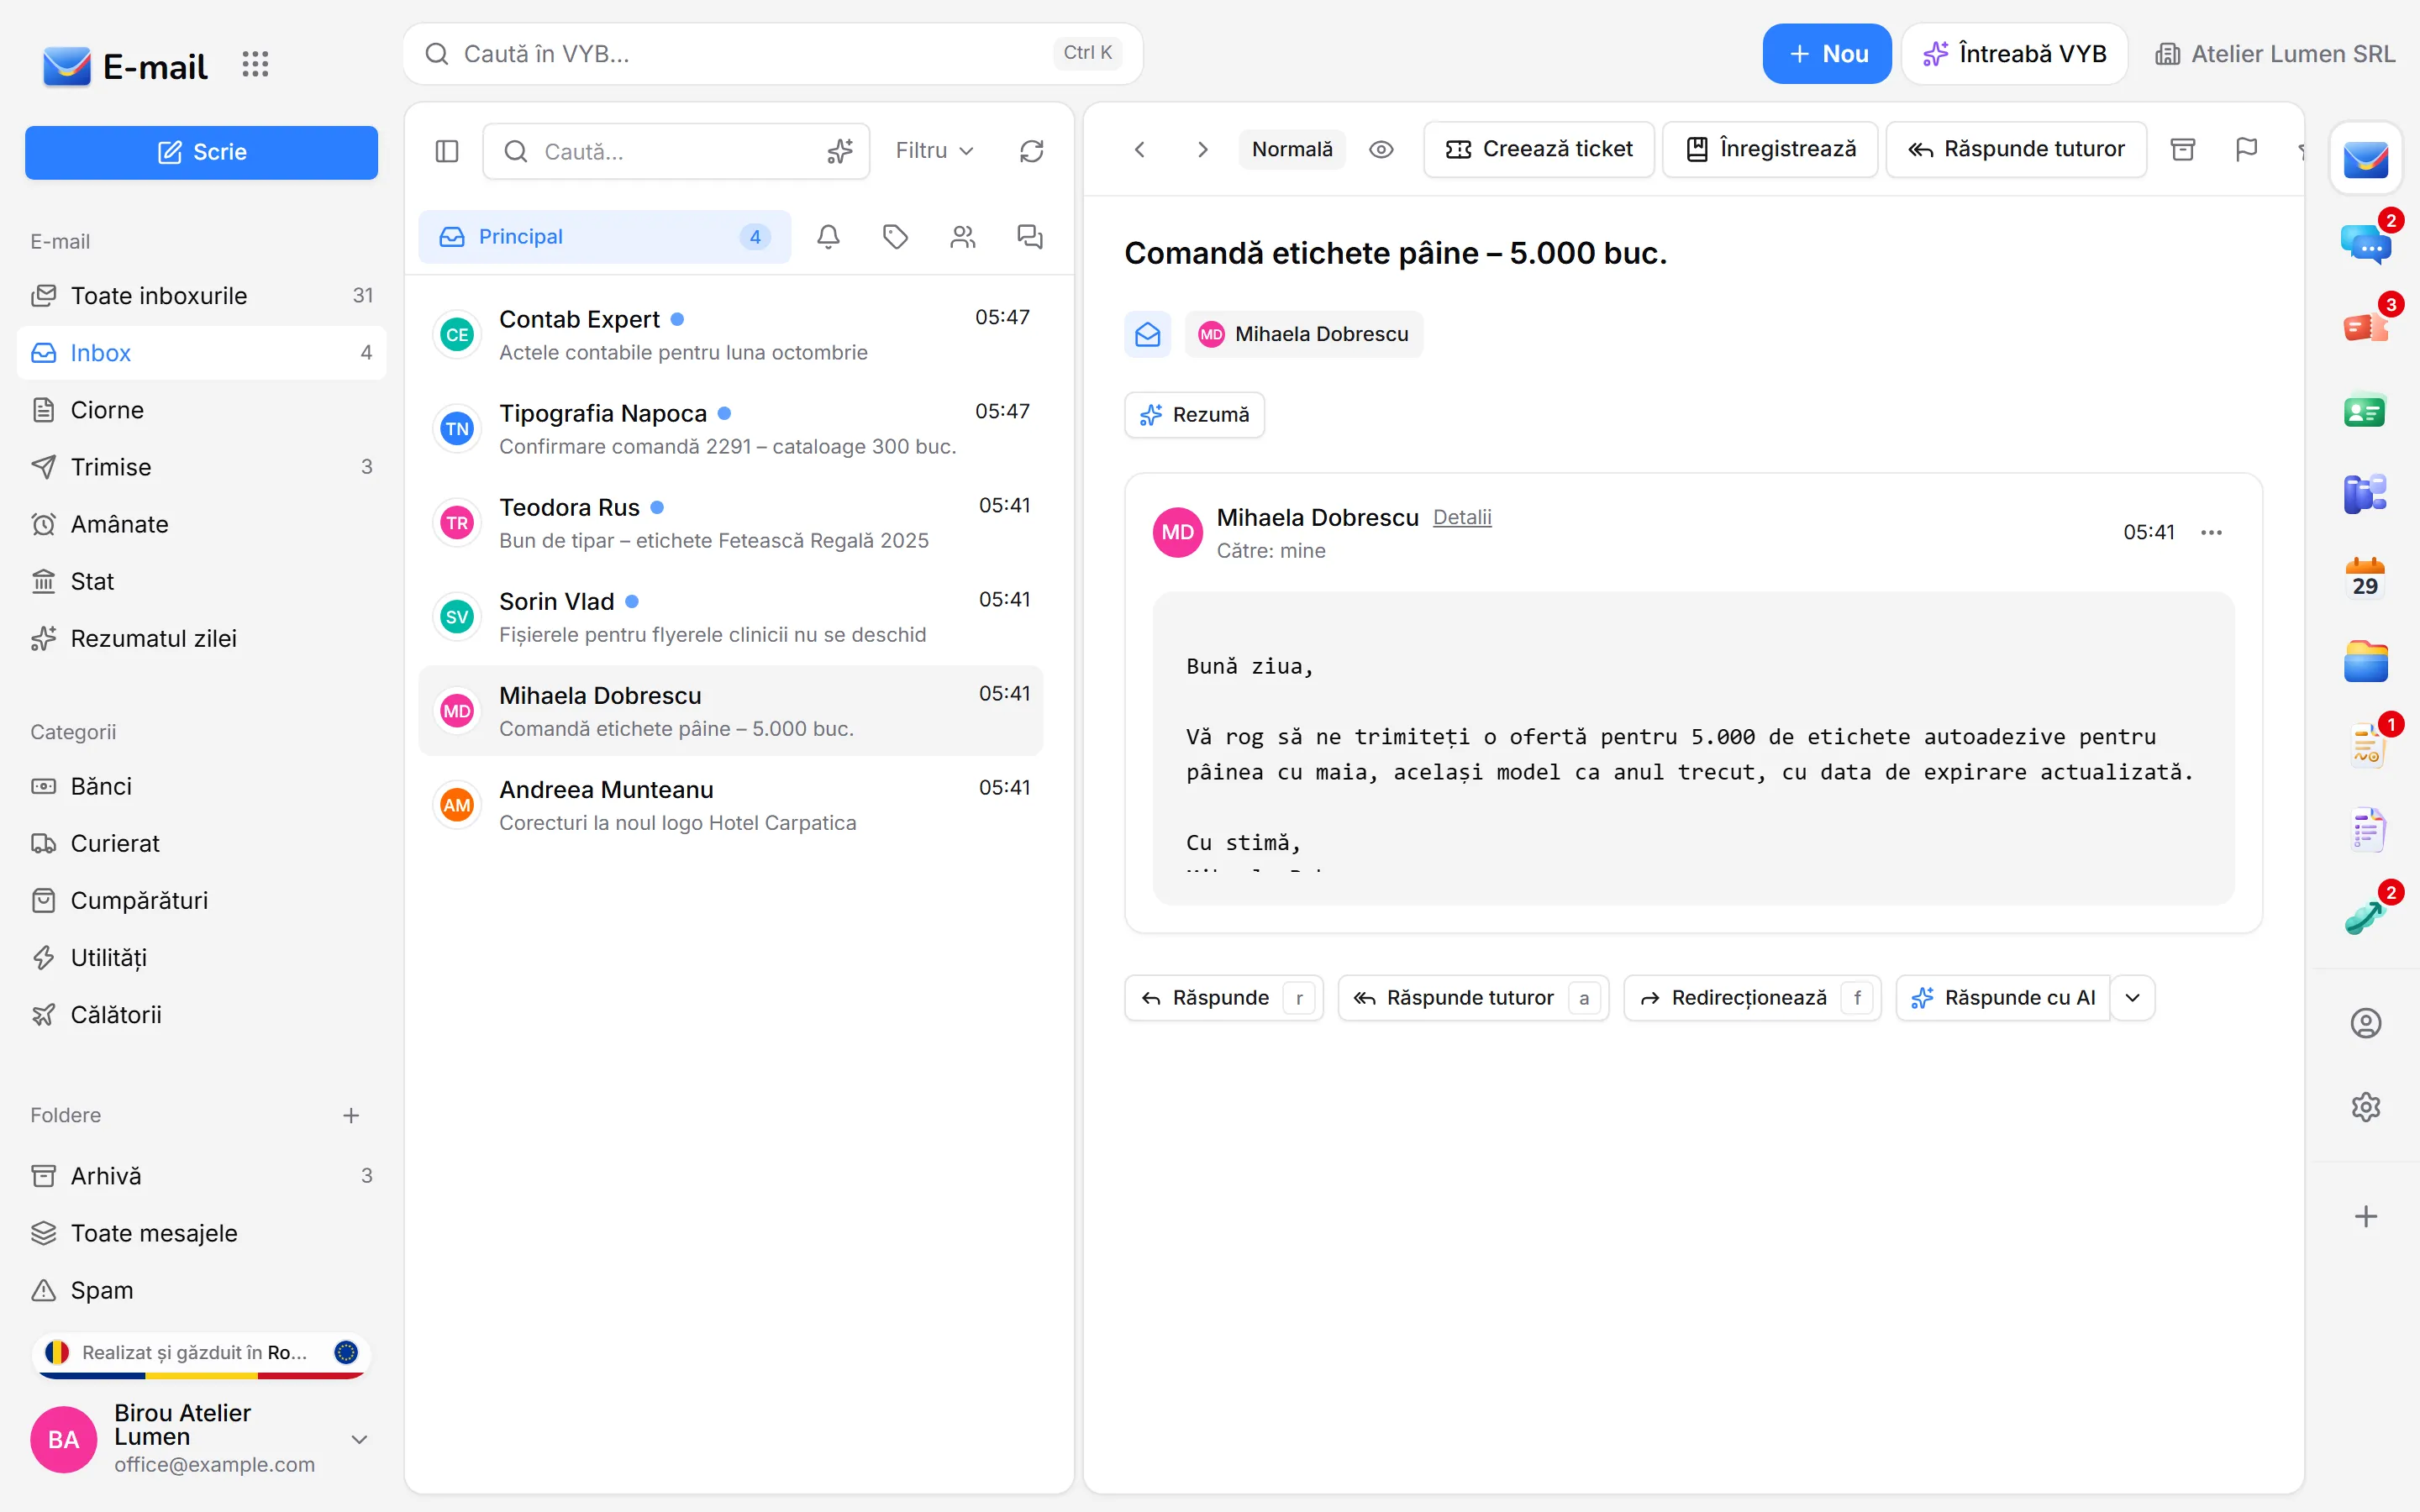
Task: Open Rezumatul zilei
Action: click(x=201, y=638)
